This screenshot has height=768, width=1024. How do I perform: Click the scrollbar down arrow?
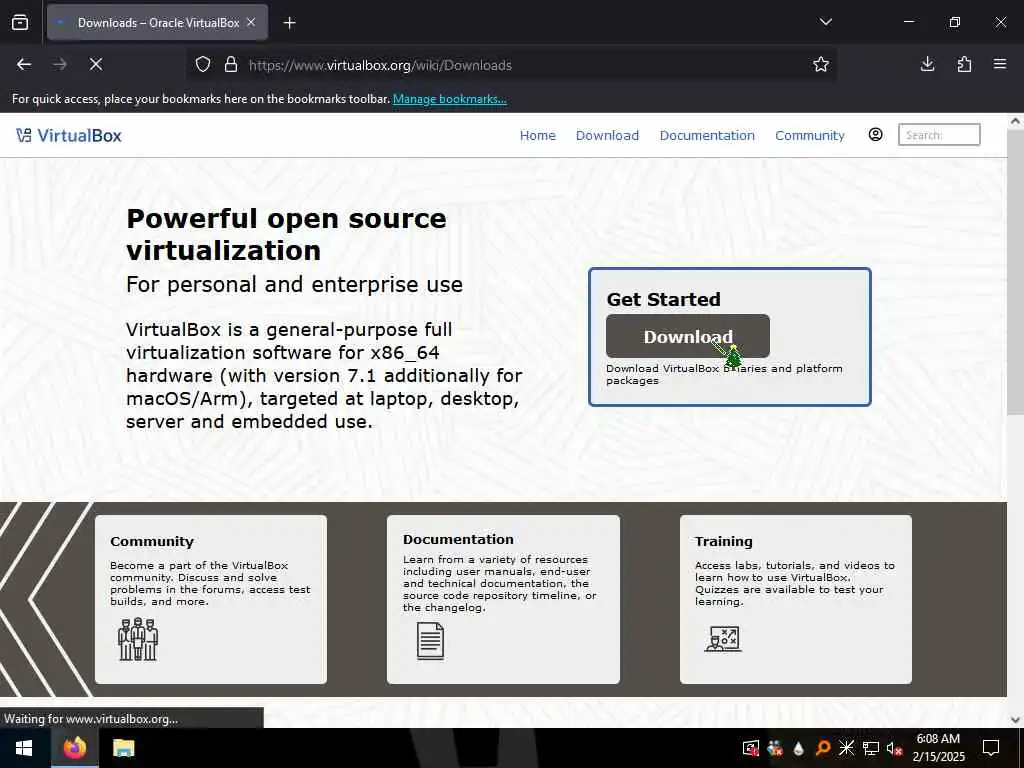coord(1016,719)
